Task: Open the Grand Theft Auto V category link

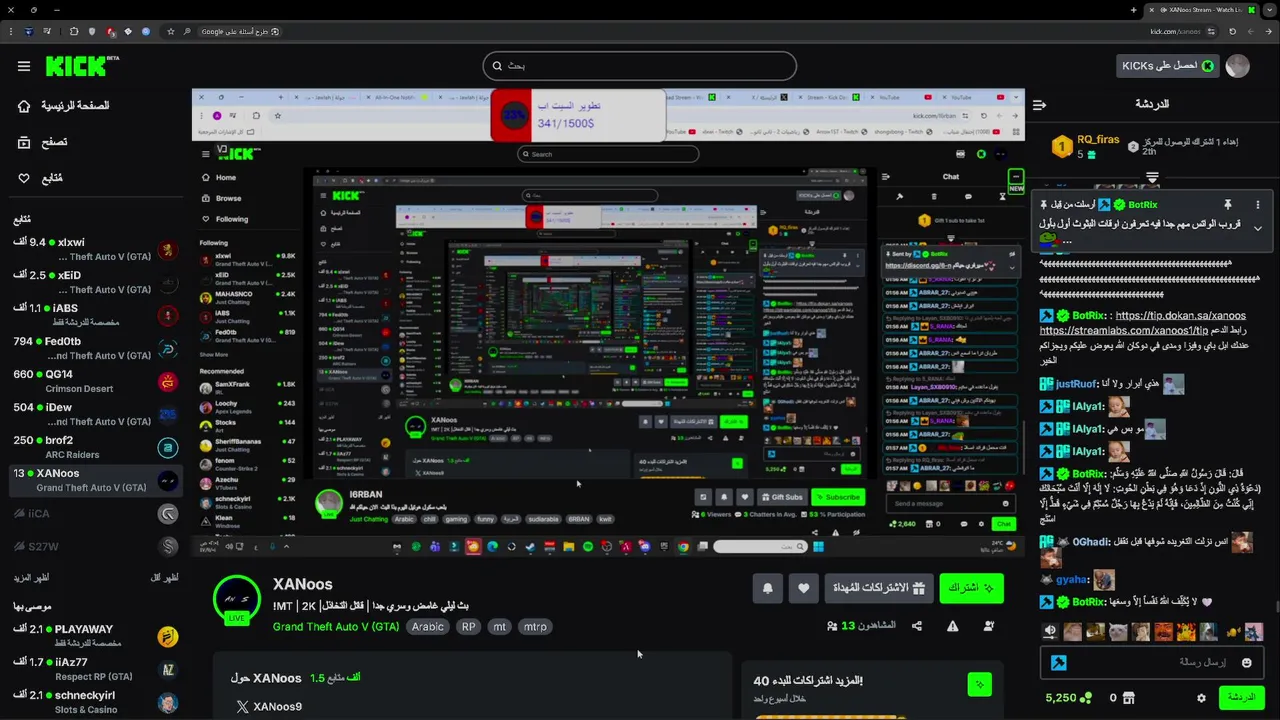Action: point(336,627)
